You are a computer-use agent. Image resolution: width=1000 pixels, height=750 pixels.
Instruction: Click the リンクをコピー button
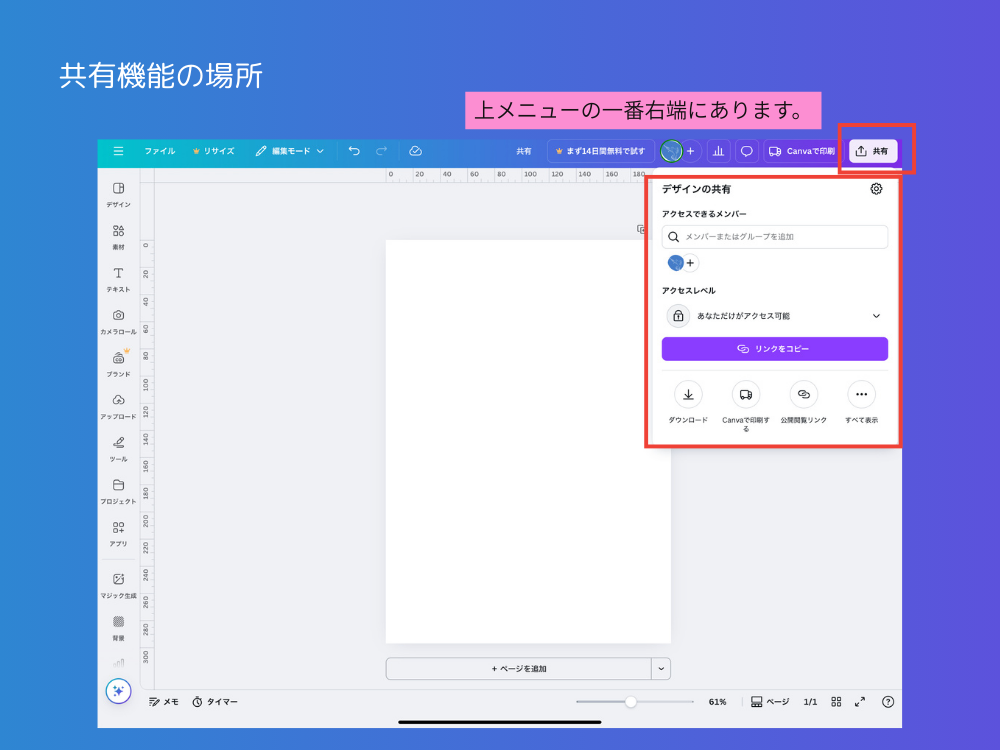pyautogui.click(x=775, y=349)
